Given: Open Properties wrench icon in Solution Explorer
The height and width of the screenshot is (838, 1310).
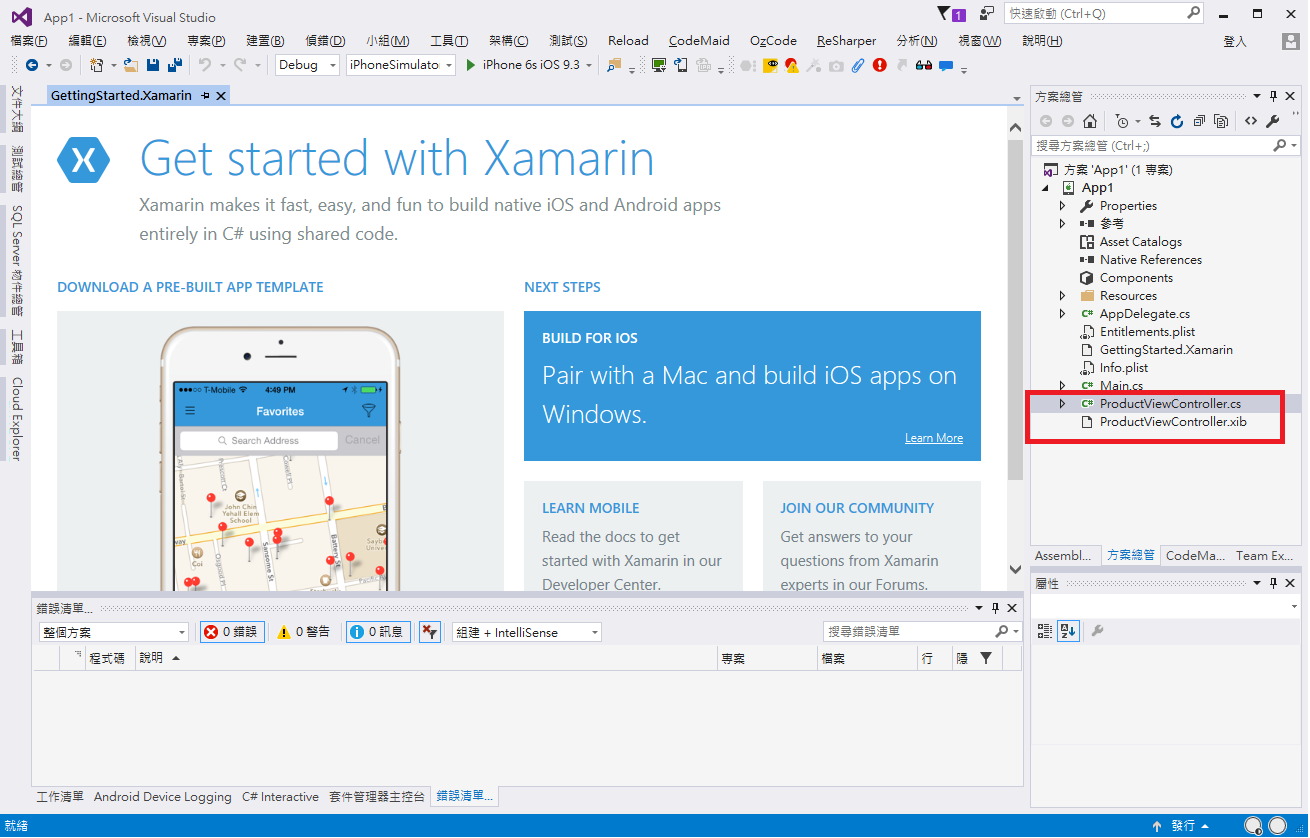Looking at the screenshot, I should (x=1273, y=121).
